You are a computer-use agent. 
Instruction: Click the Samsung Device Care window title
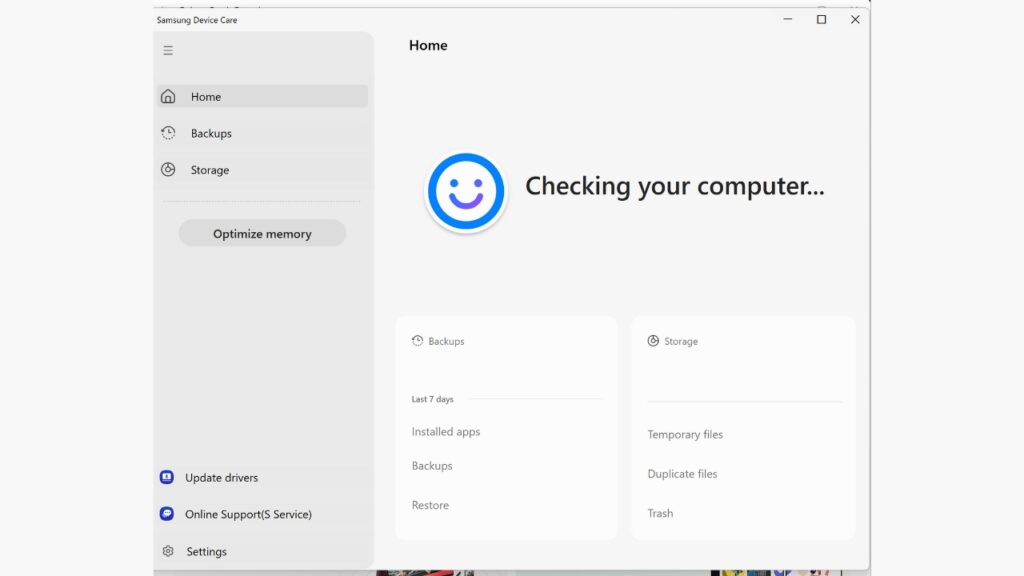197,20
